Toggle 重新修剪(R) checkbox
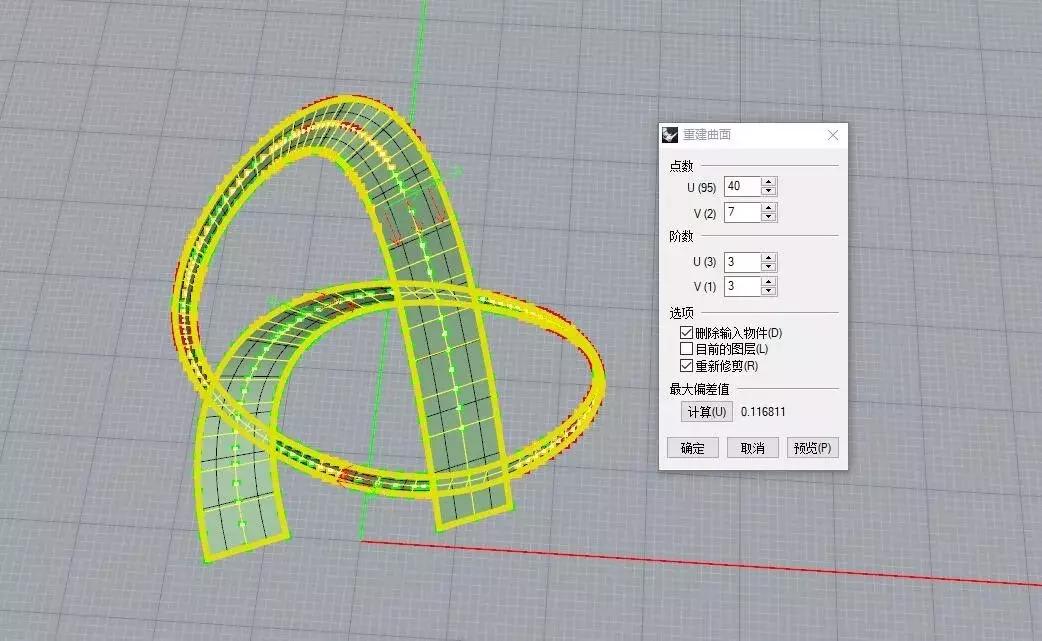1042x641 pixels. pyautogui.click(x=686, y=366)
